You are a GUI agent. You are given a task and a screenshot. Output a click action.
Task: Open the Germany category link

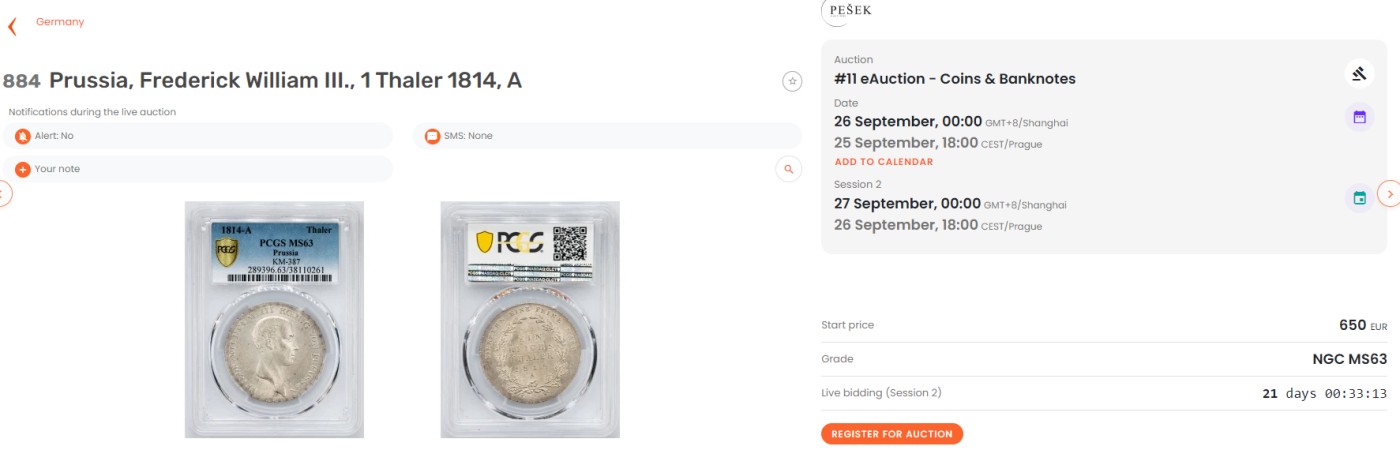[x=60, y=22]
